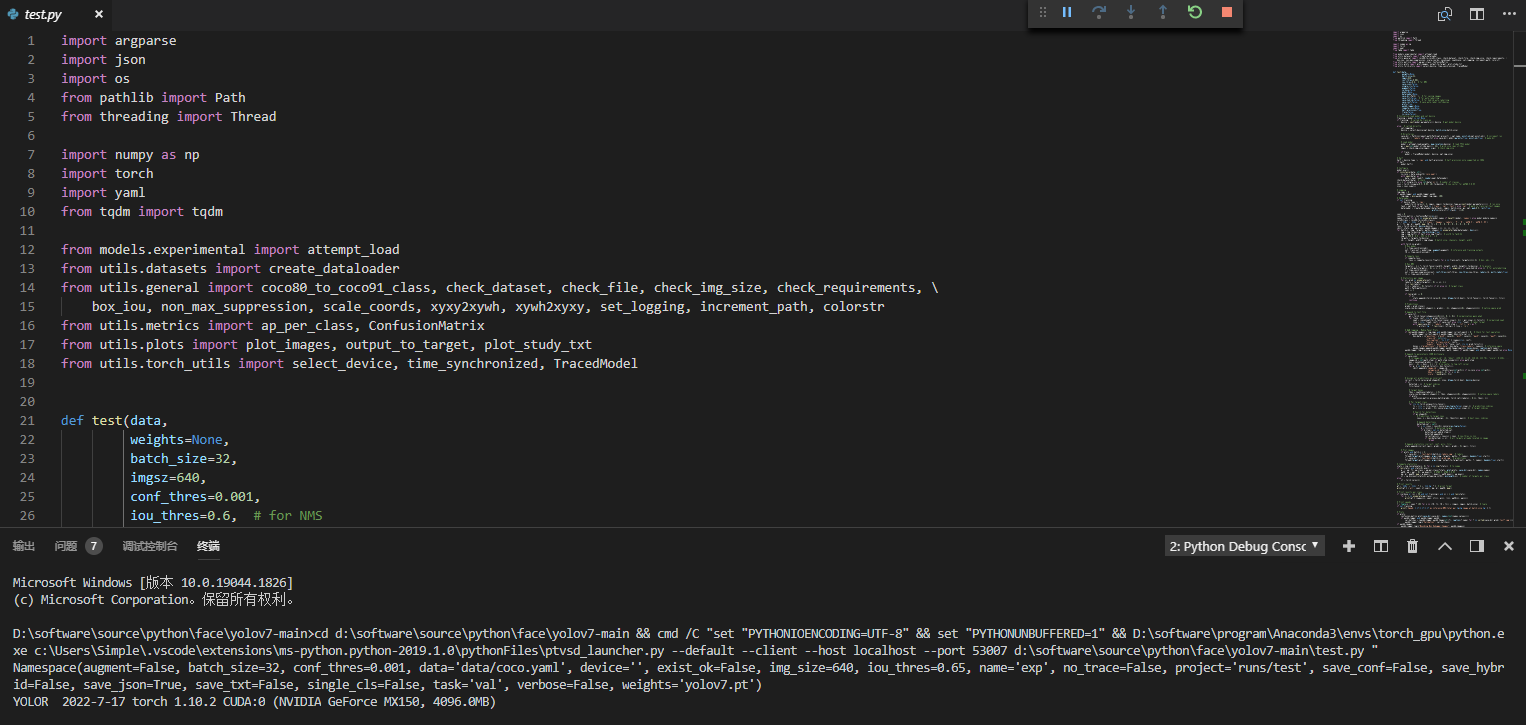Select the 终端 panel tab
Image resolution: width=1526 pixels, height=725 pixels.
pyautogui.click(x=208, y=546)
